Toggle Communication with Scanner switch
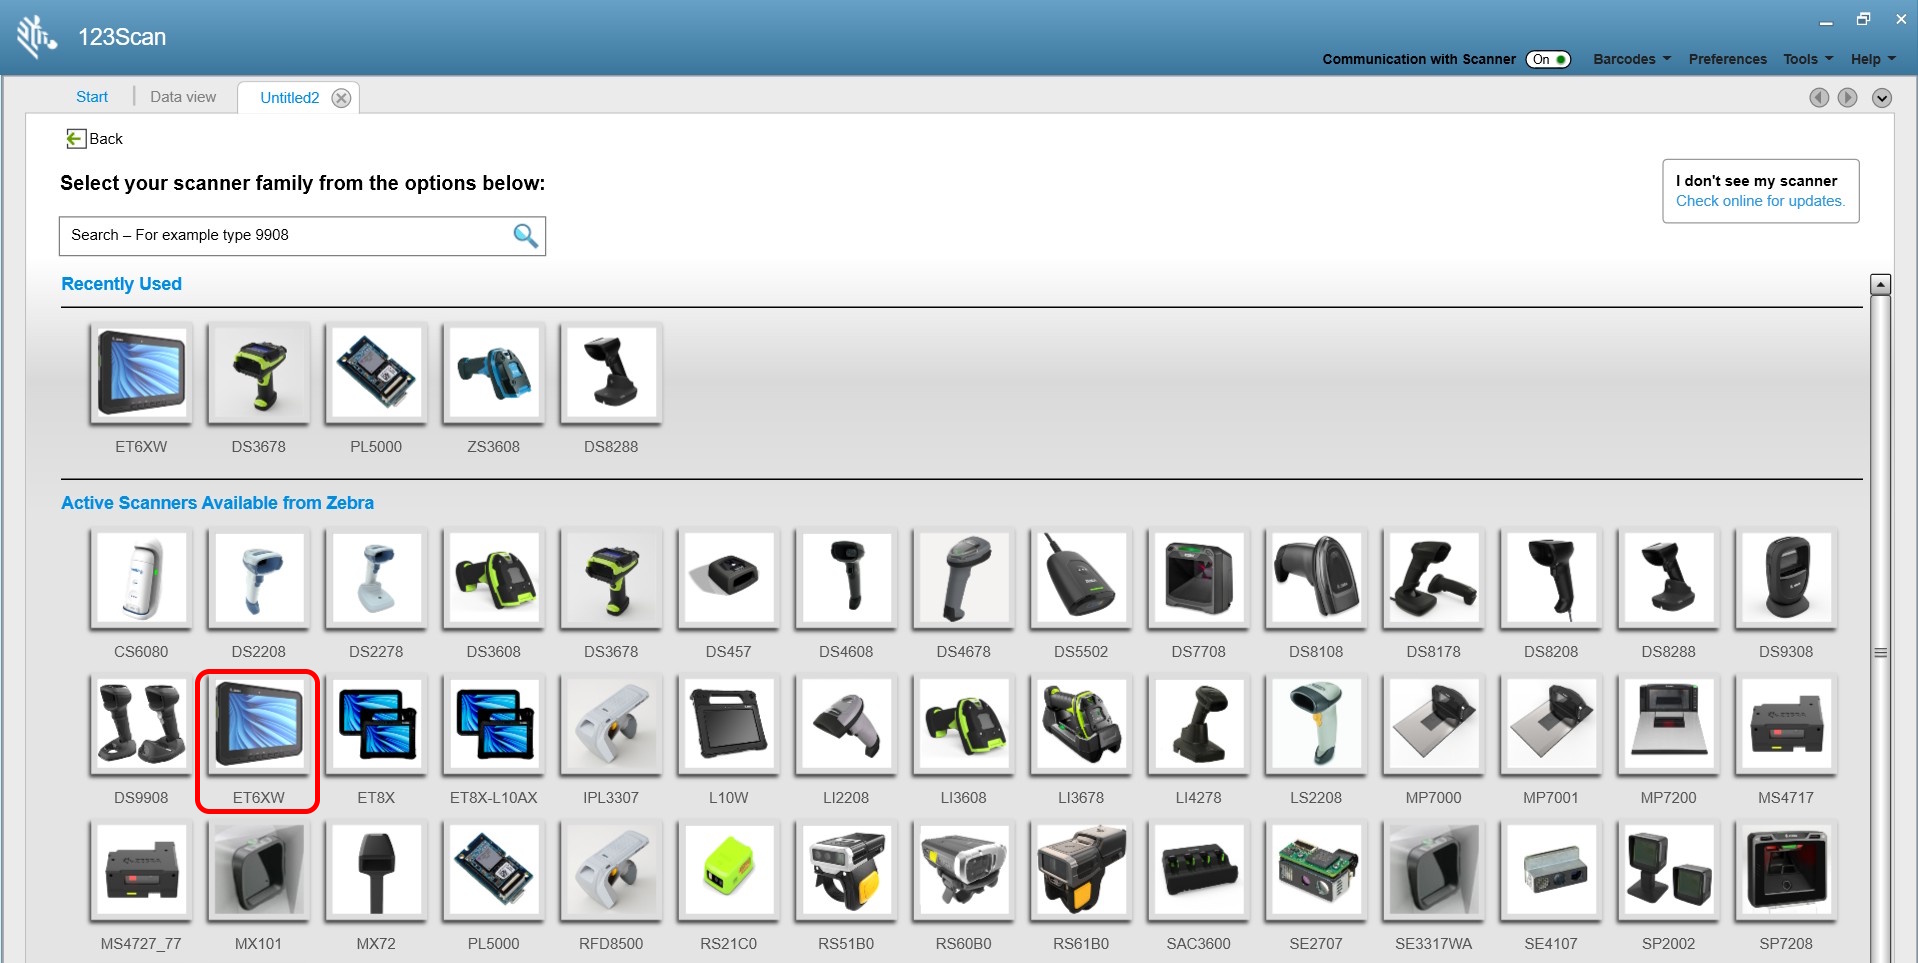The width and height of the screenshot is (1918, 963). click(x=1548, y=59)
